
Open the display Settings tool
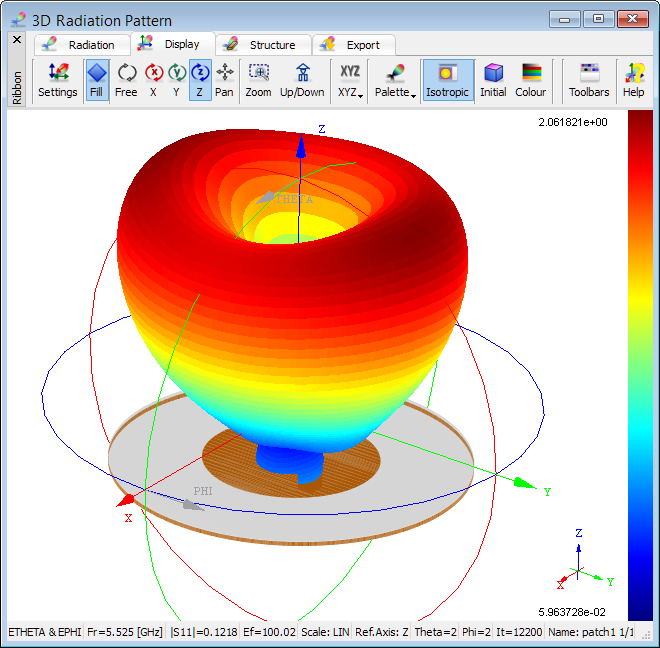[58, 80]
